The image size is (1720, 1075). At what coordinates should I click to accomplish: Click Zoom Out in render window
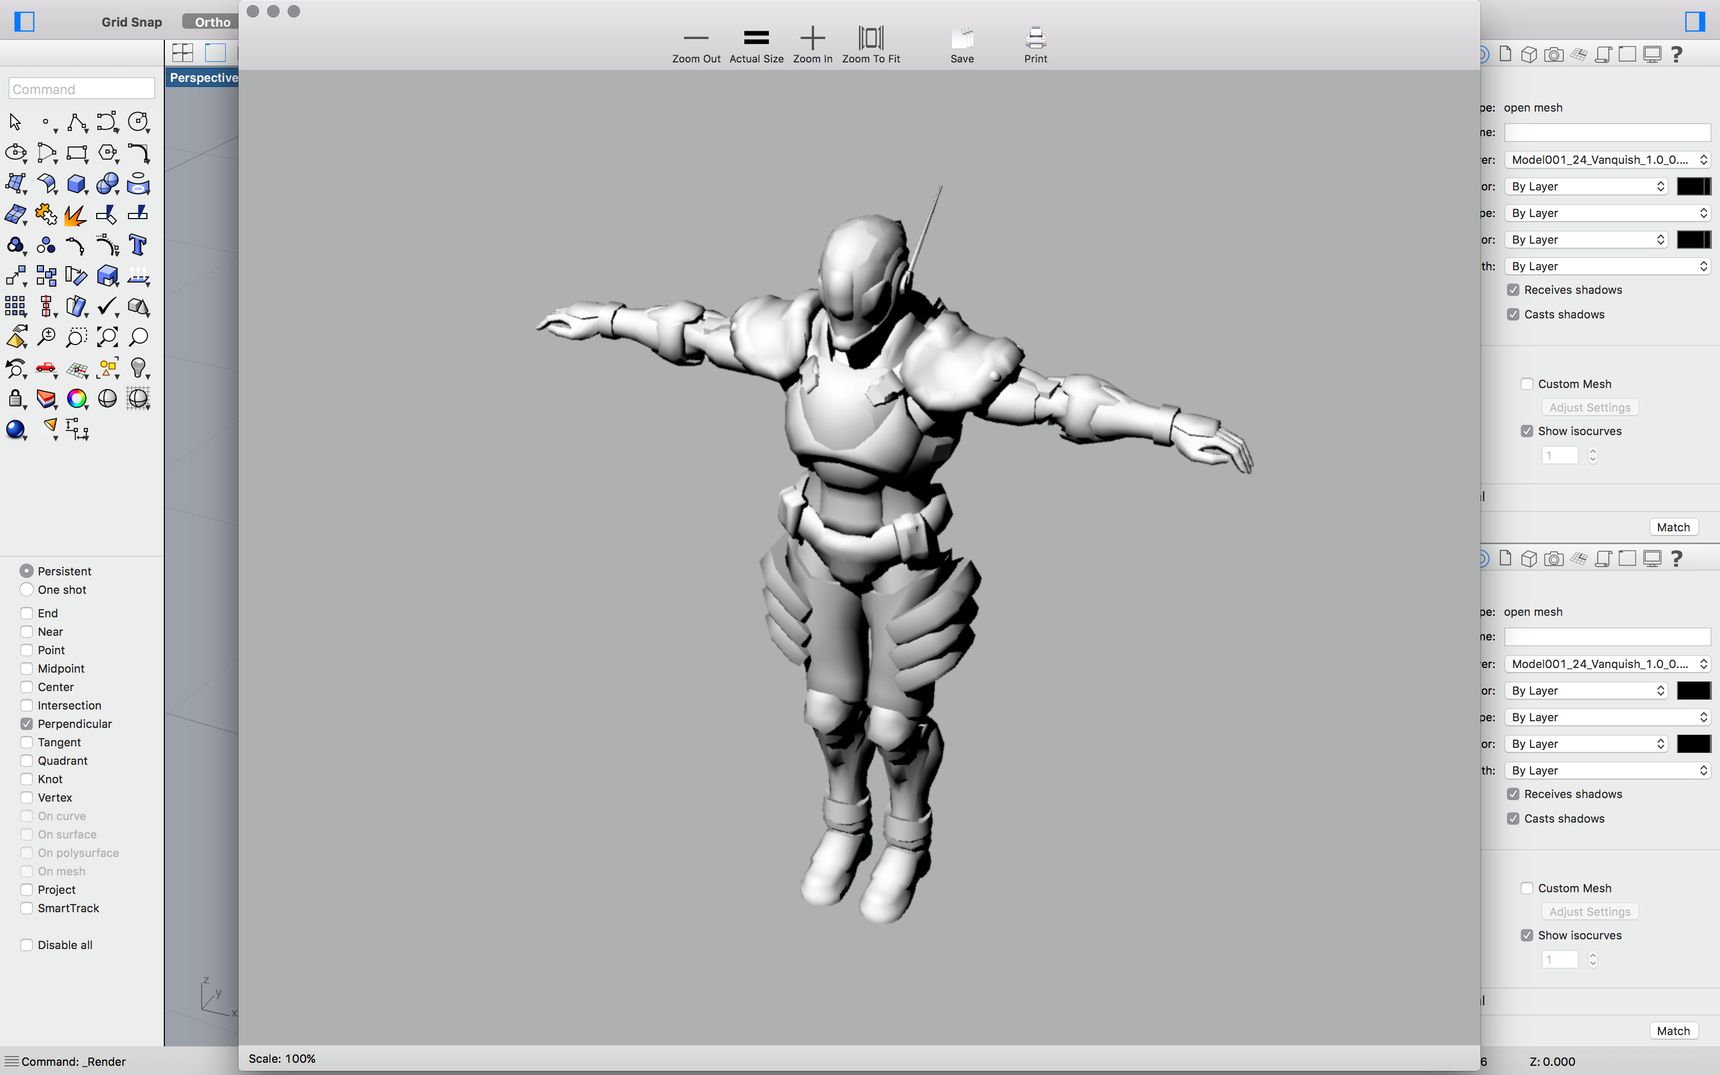696,46
